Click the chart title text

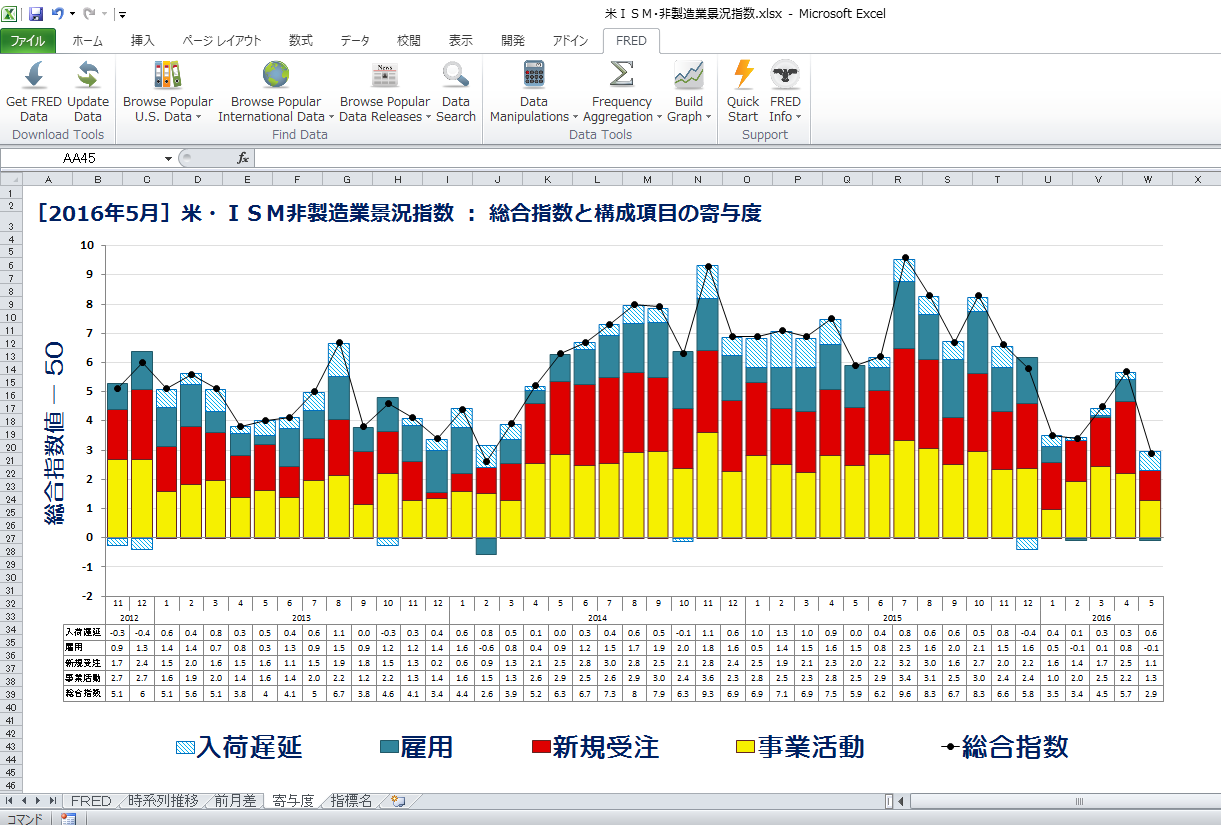coord(398,213)
